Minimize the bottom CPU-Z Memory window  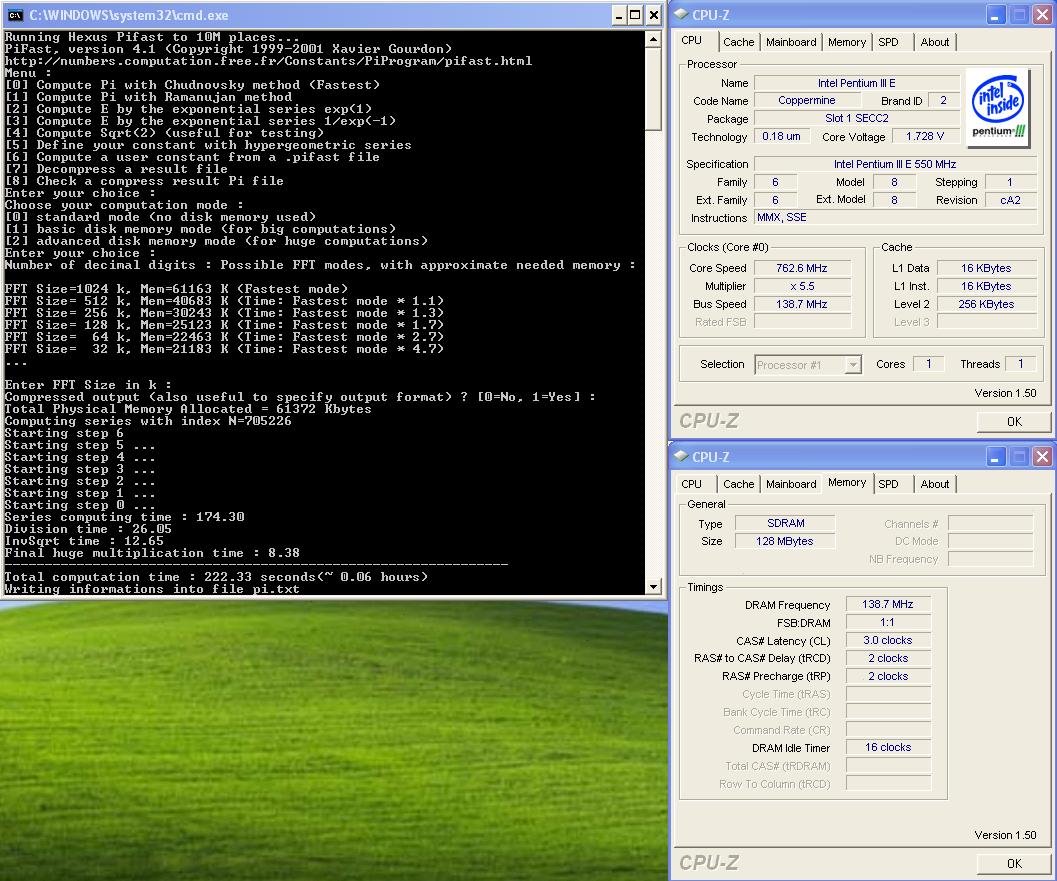point(996,457)
